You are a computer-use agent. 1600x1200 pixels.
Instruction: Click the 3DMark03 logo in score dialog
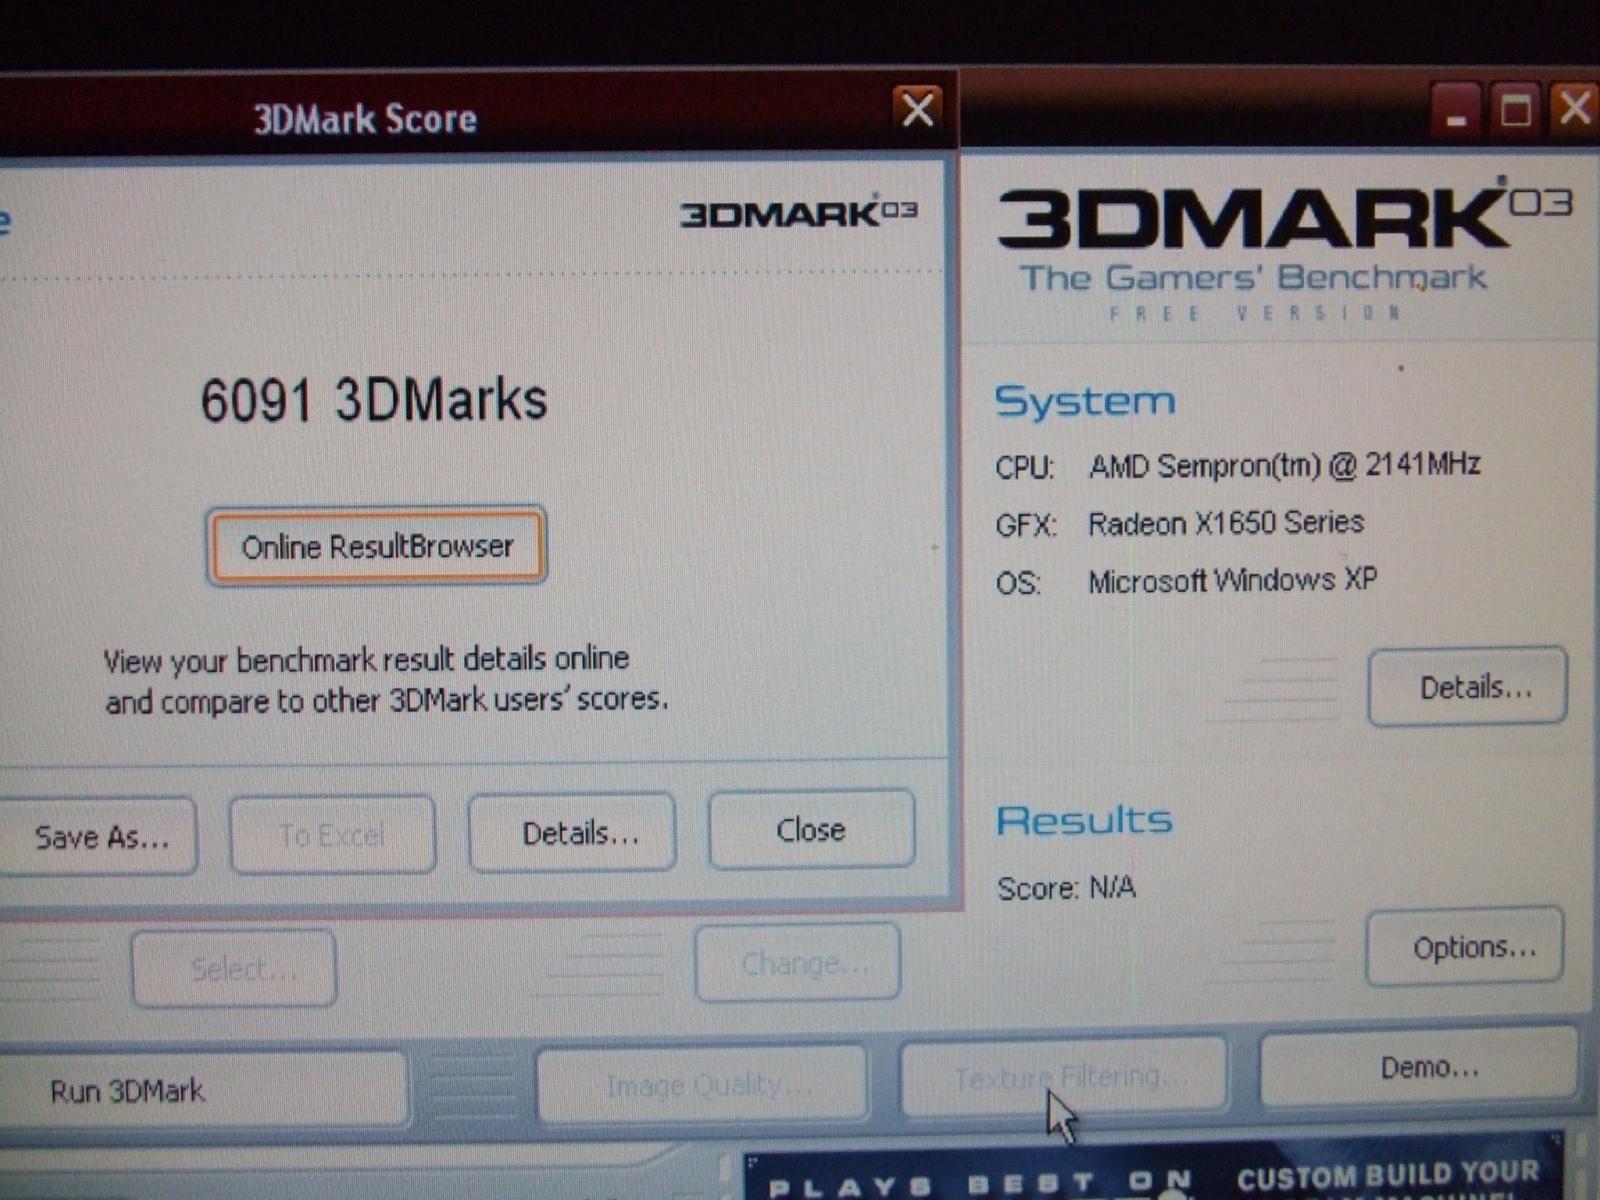point(798,213)
